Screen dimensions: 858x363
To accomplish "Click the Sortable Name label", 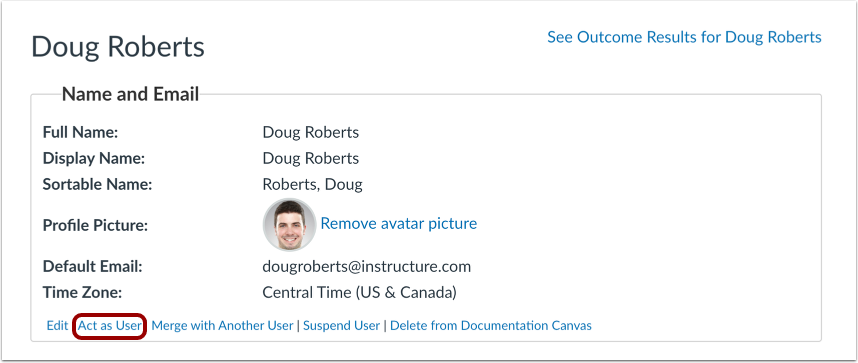I will (x=97, y=185).
